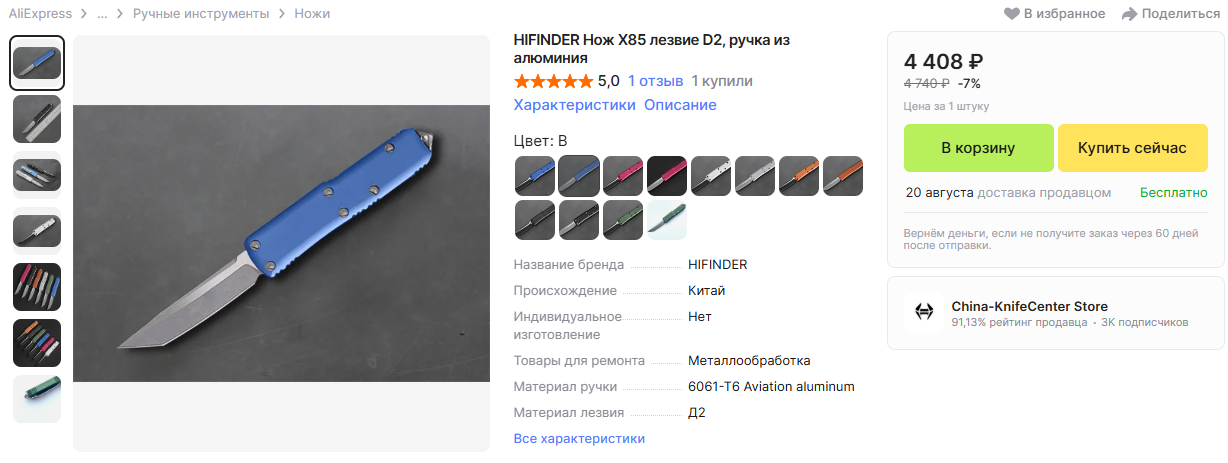Click the heart icon to add to favorites
This screenshot has width=1228, height=463.
tap(1012, 14)
